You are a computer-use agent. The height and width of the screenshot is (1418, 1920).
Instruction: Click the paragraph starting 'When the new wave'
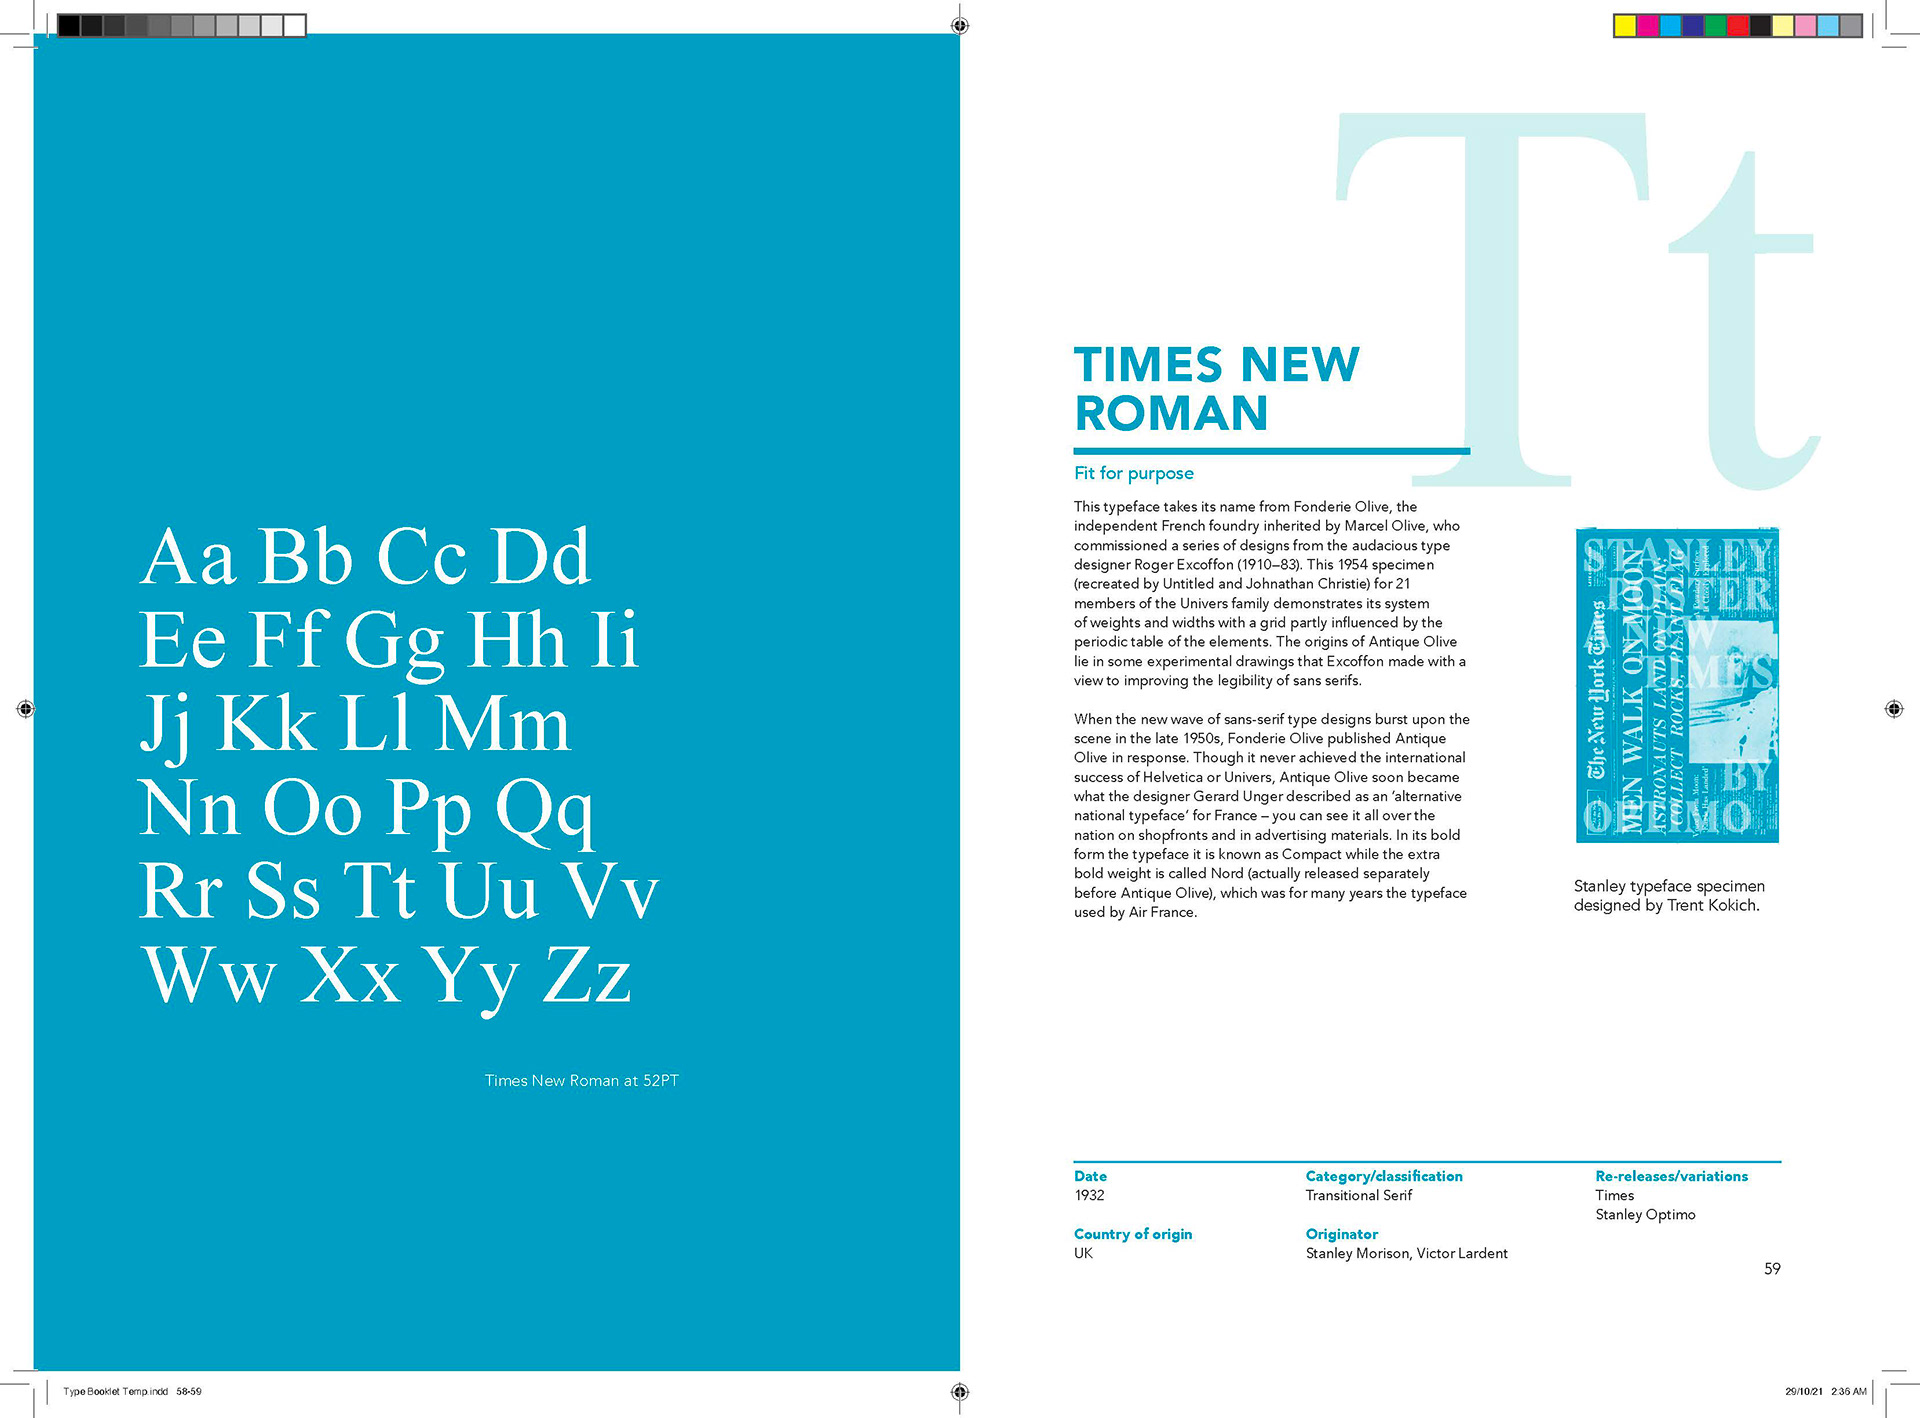(1272, 815)
